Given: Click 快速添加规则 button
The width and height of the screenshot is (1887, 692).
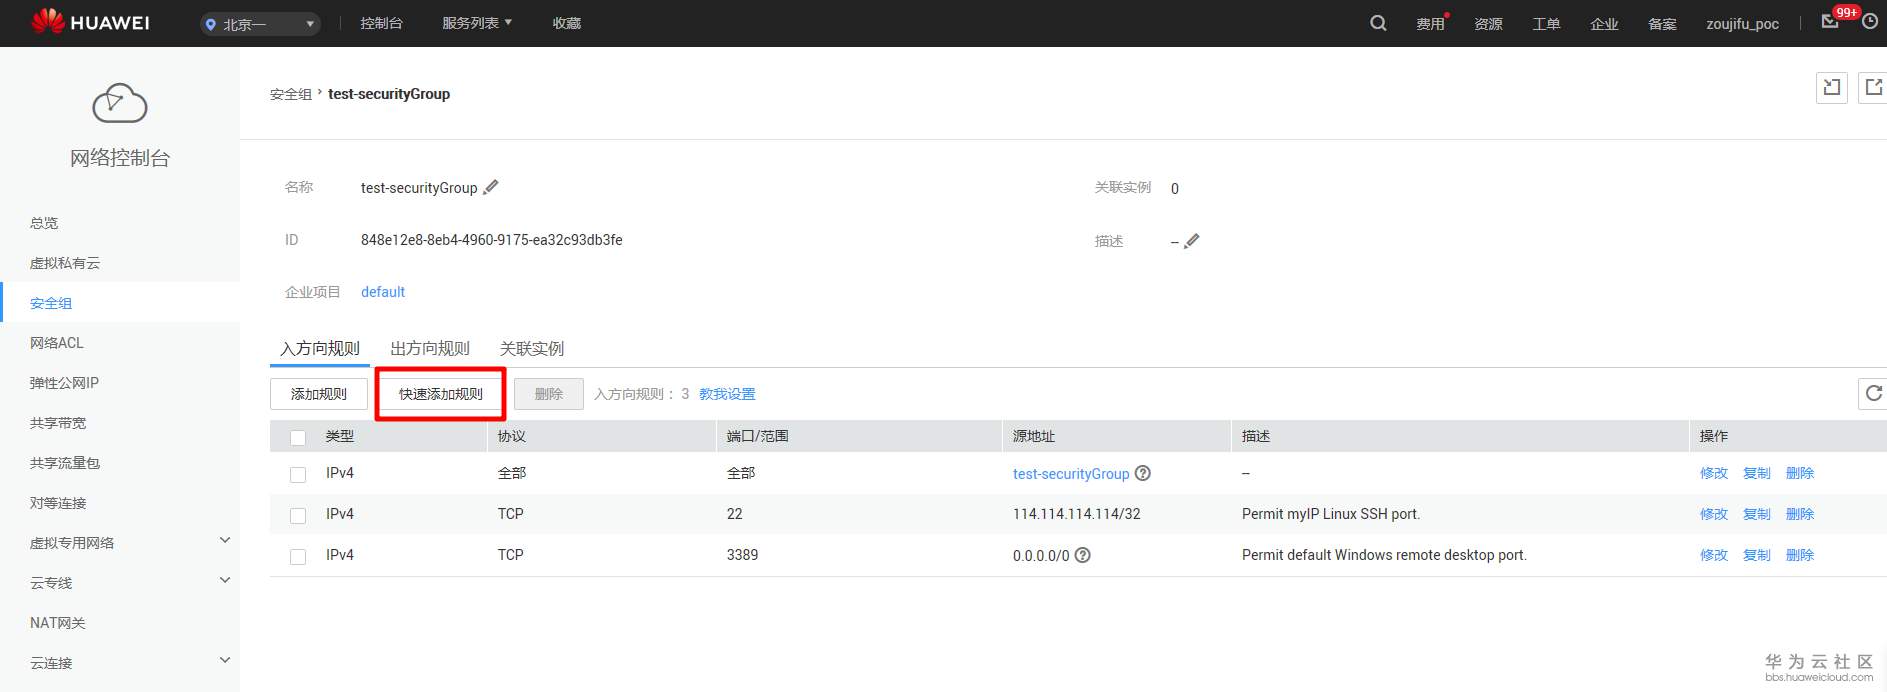Looking at the screenshot, I should (441, 394).
